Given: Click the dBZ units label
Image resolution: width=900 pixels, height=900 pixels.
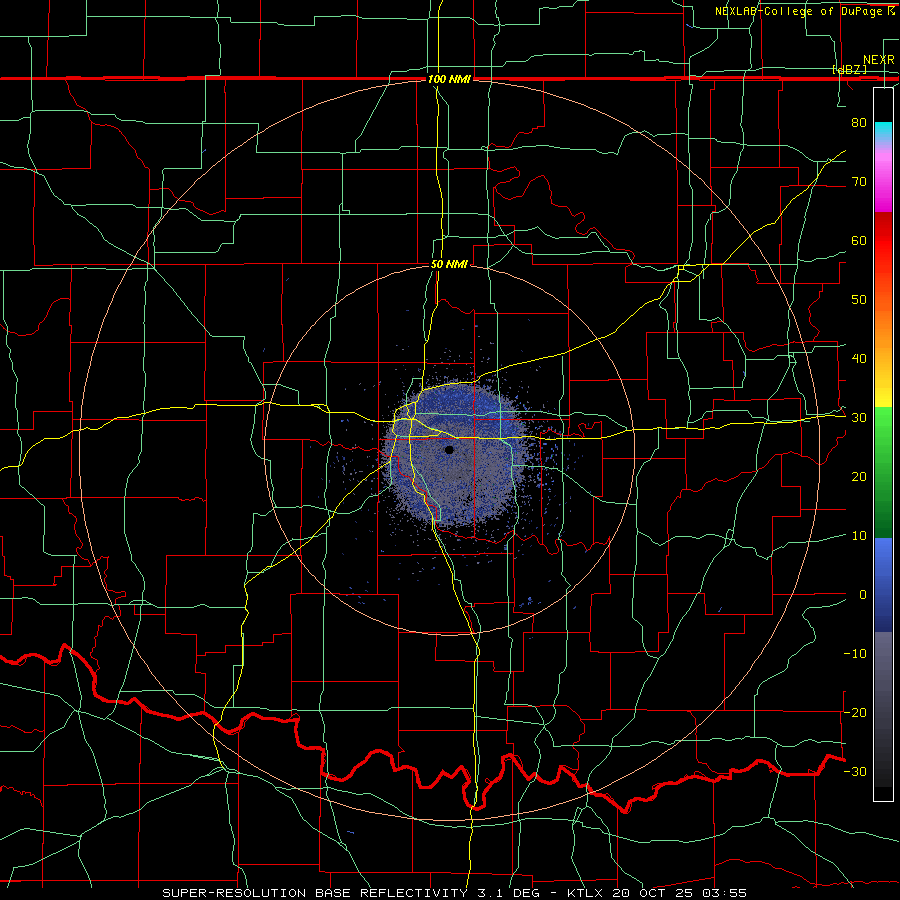Looking at the screenshot, I should (849, 70).
